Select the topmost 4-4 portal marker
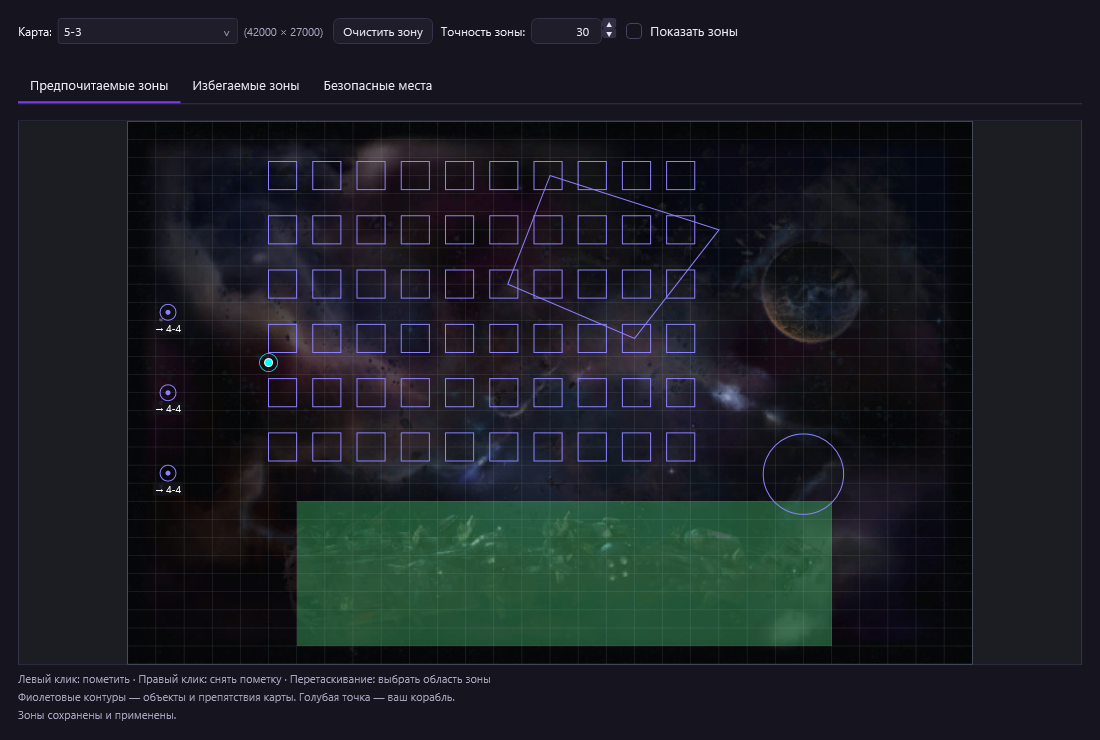 click(x=168, y=312)
